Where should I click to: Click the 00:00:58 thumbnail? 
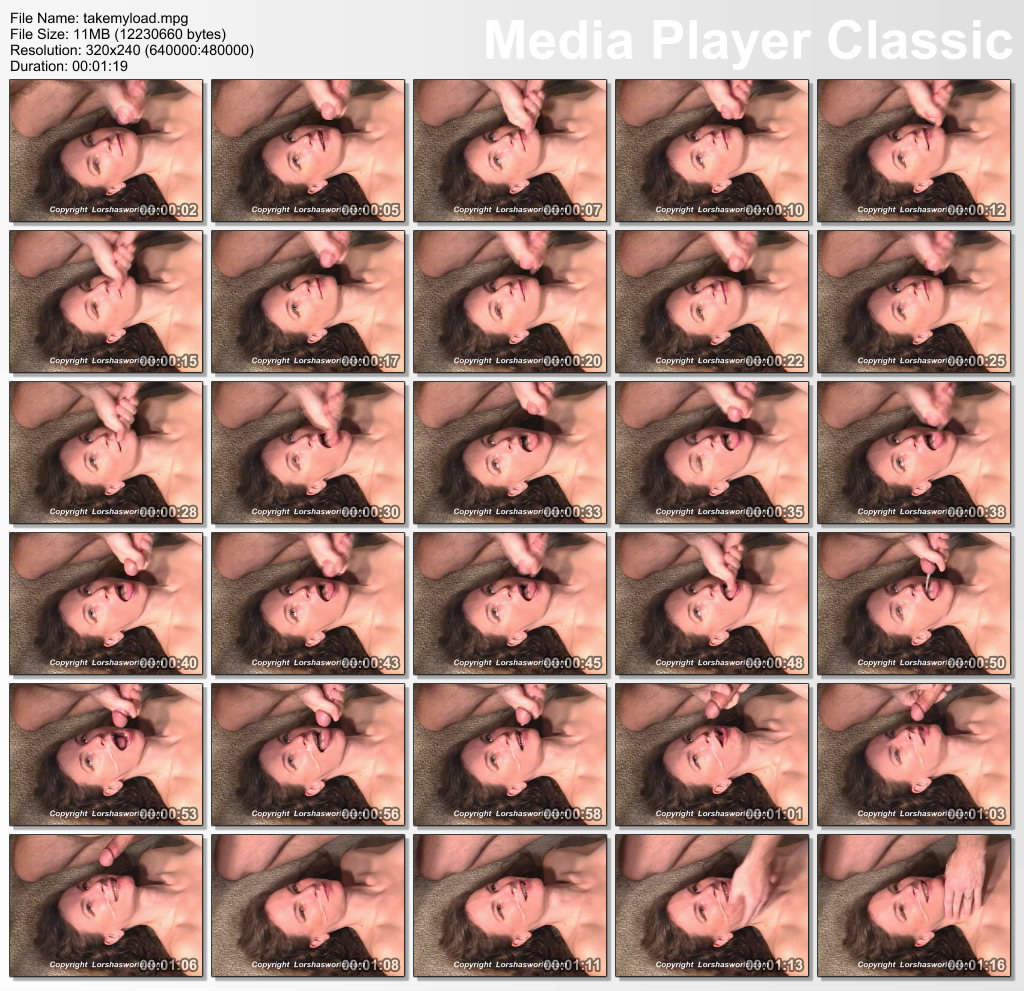509,754
